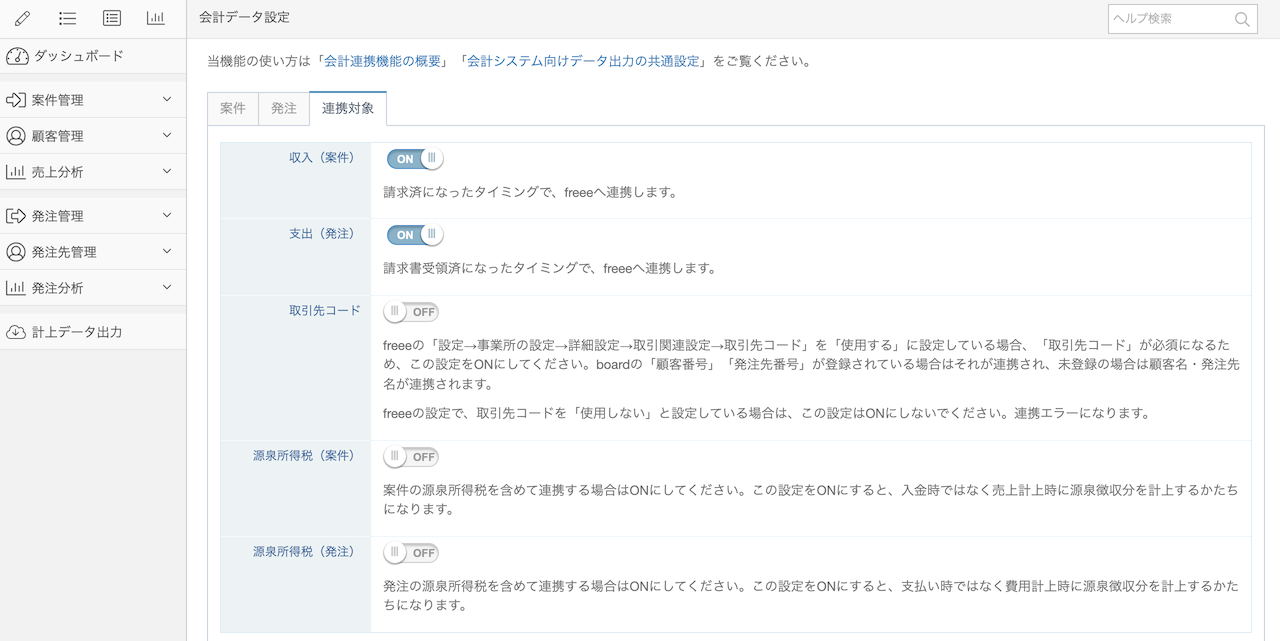Enable the 源泉所得税（案件） toggle
The width and height of the screenshot is (1280, 641).
click(411, 456)
